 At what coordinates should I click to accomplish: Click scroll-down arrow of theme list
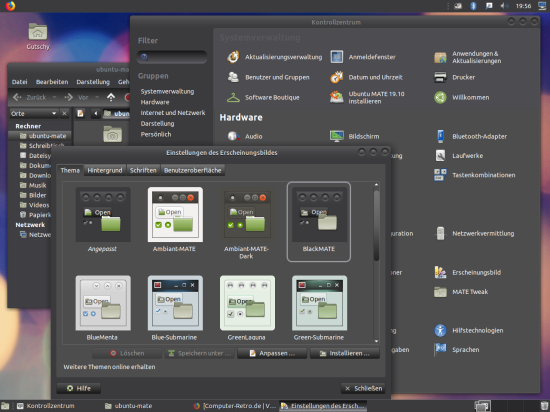point(376,341)
